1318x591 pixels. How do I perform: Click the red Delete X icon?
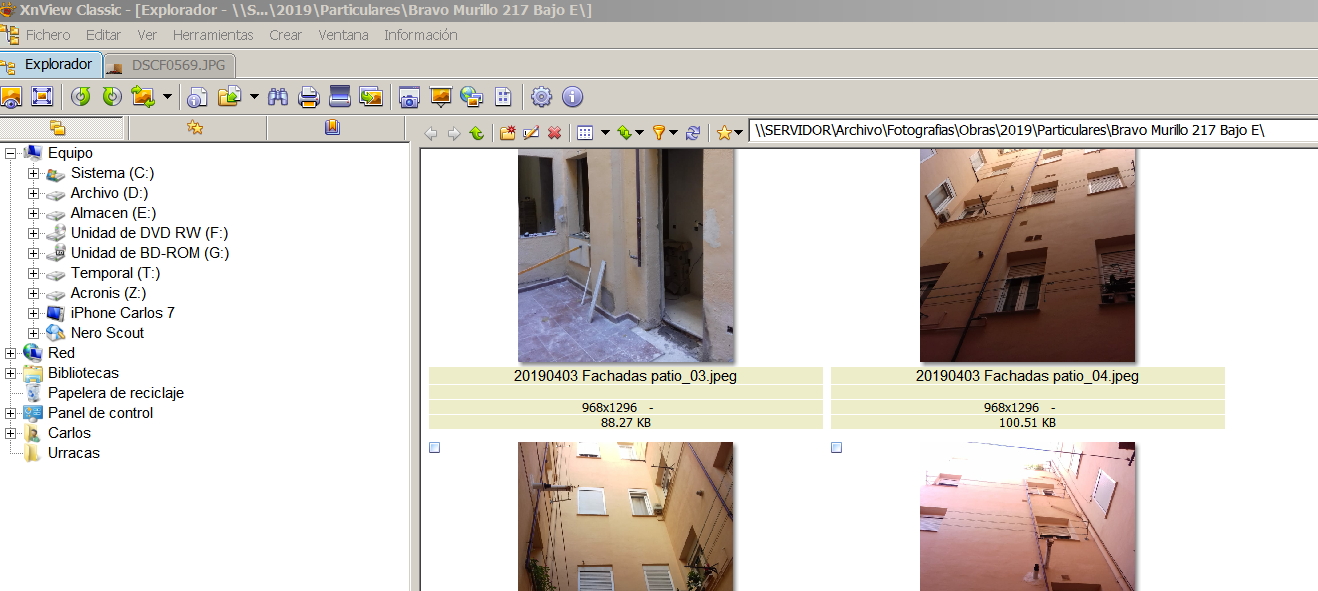tap(554, 132)
